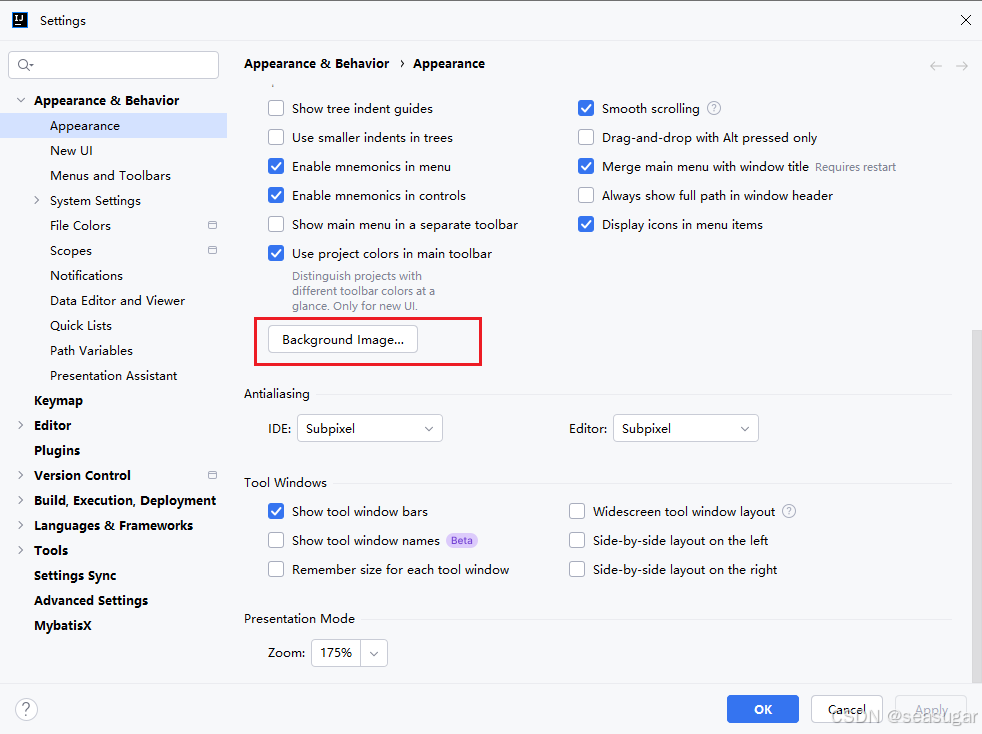Image resolution: width=982 pixels, height=734 pixels.
Task: Focus the settings search input field
Action: tap(113, 65)
